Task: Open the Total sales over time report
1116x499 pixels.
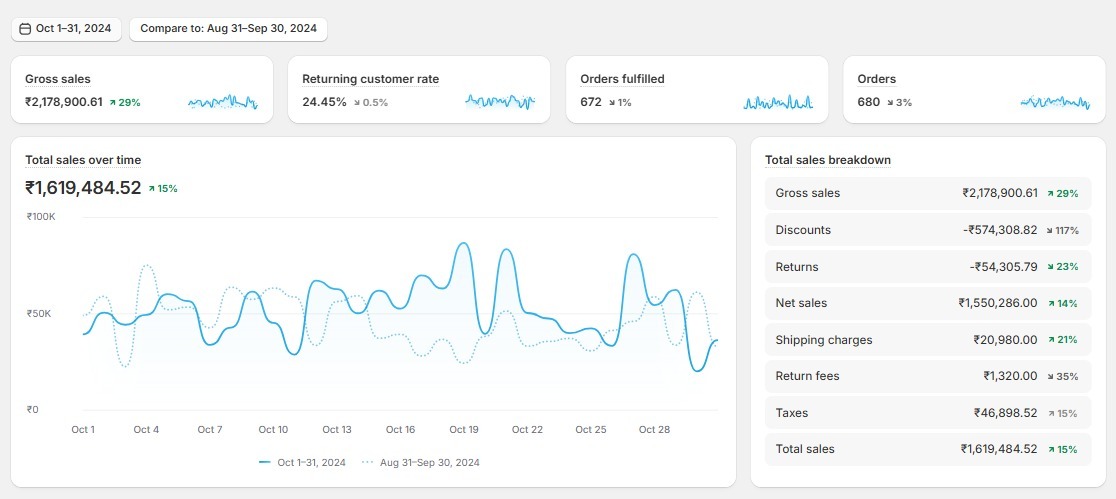Action: point(83,160)
